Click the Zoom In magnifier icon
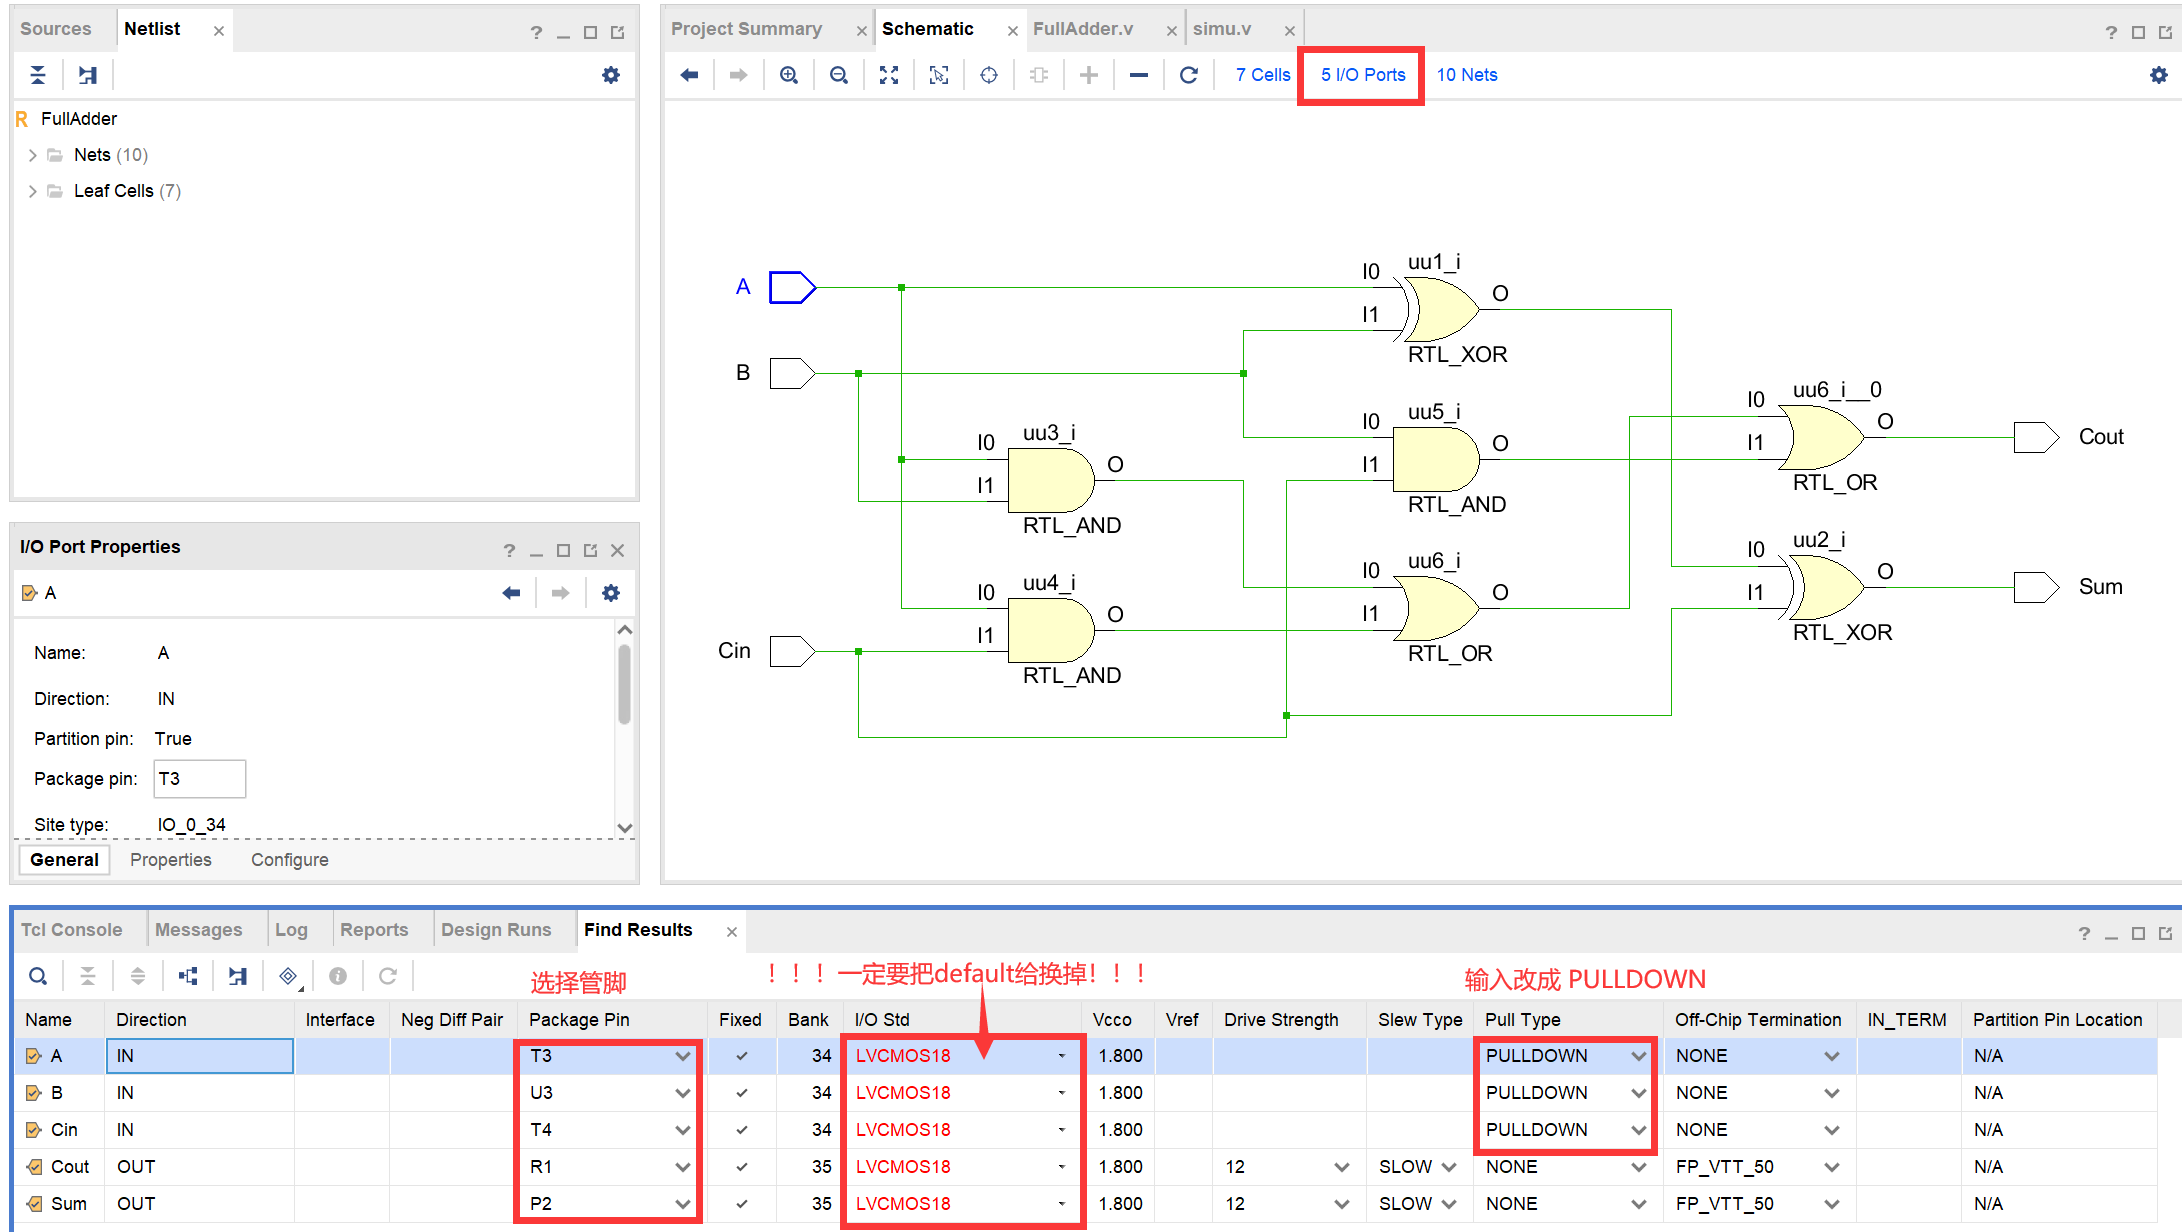Viewport: 2182px width, 1232px height. [789, 75]
